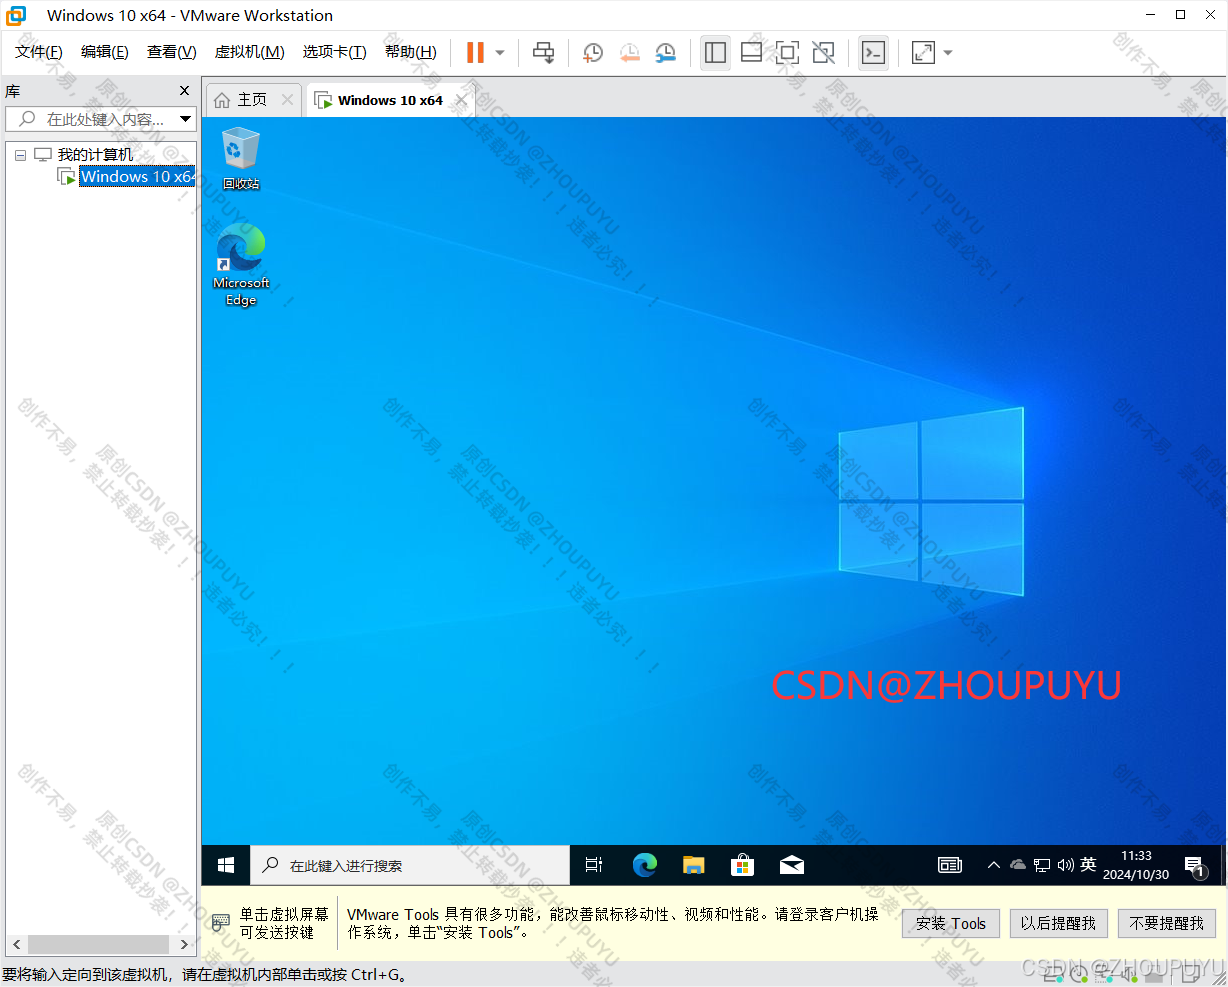Viewport: 1228px width, 987px height.
Task: Click the network tray icon
Action: tap(1042, 865)
